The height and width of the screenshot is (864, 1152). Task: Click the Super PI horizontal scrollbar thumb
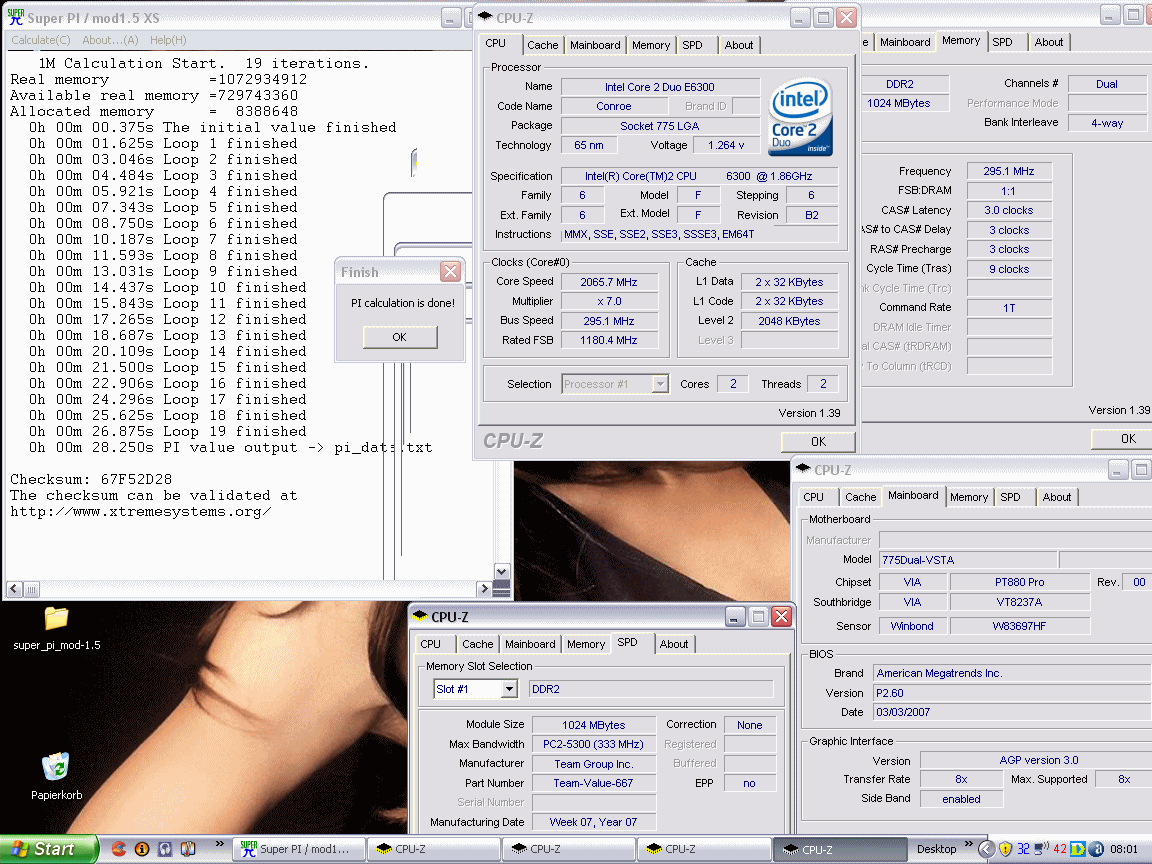tap(31, 588)
